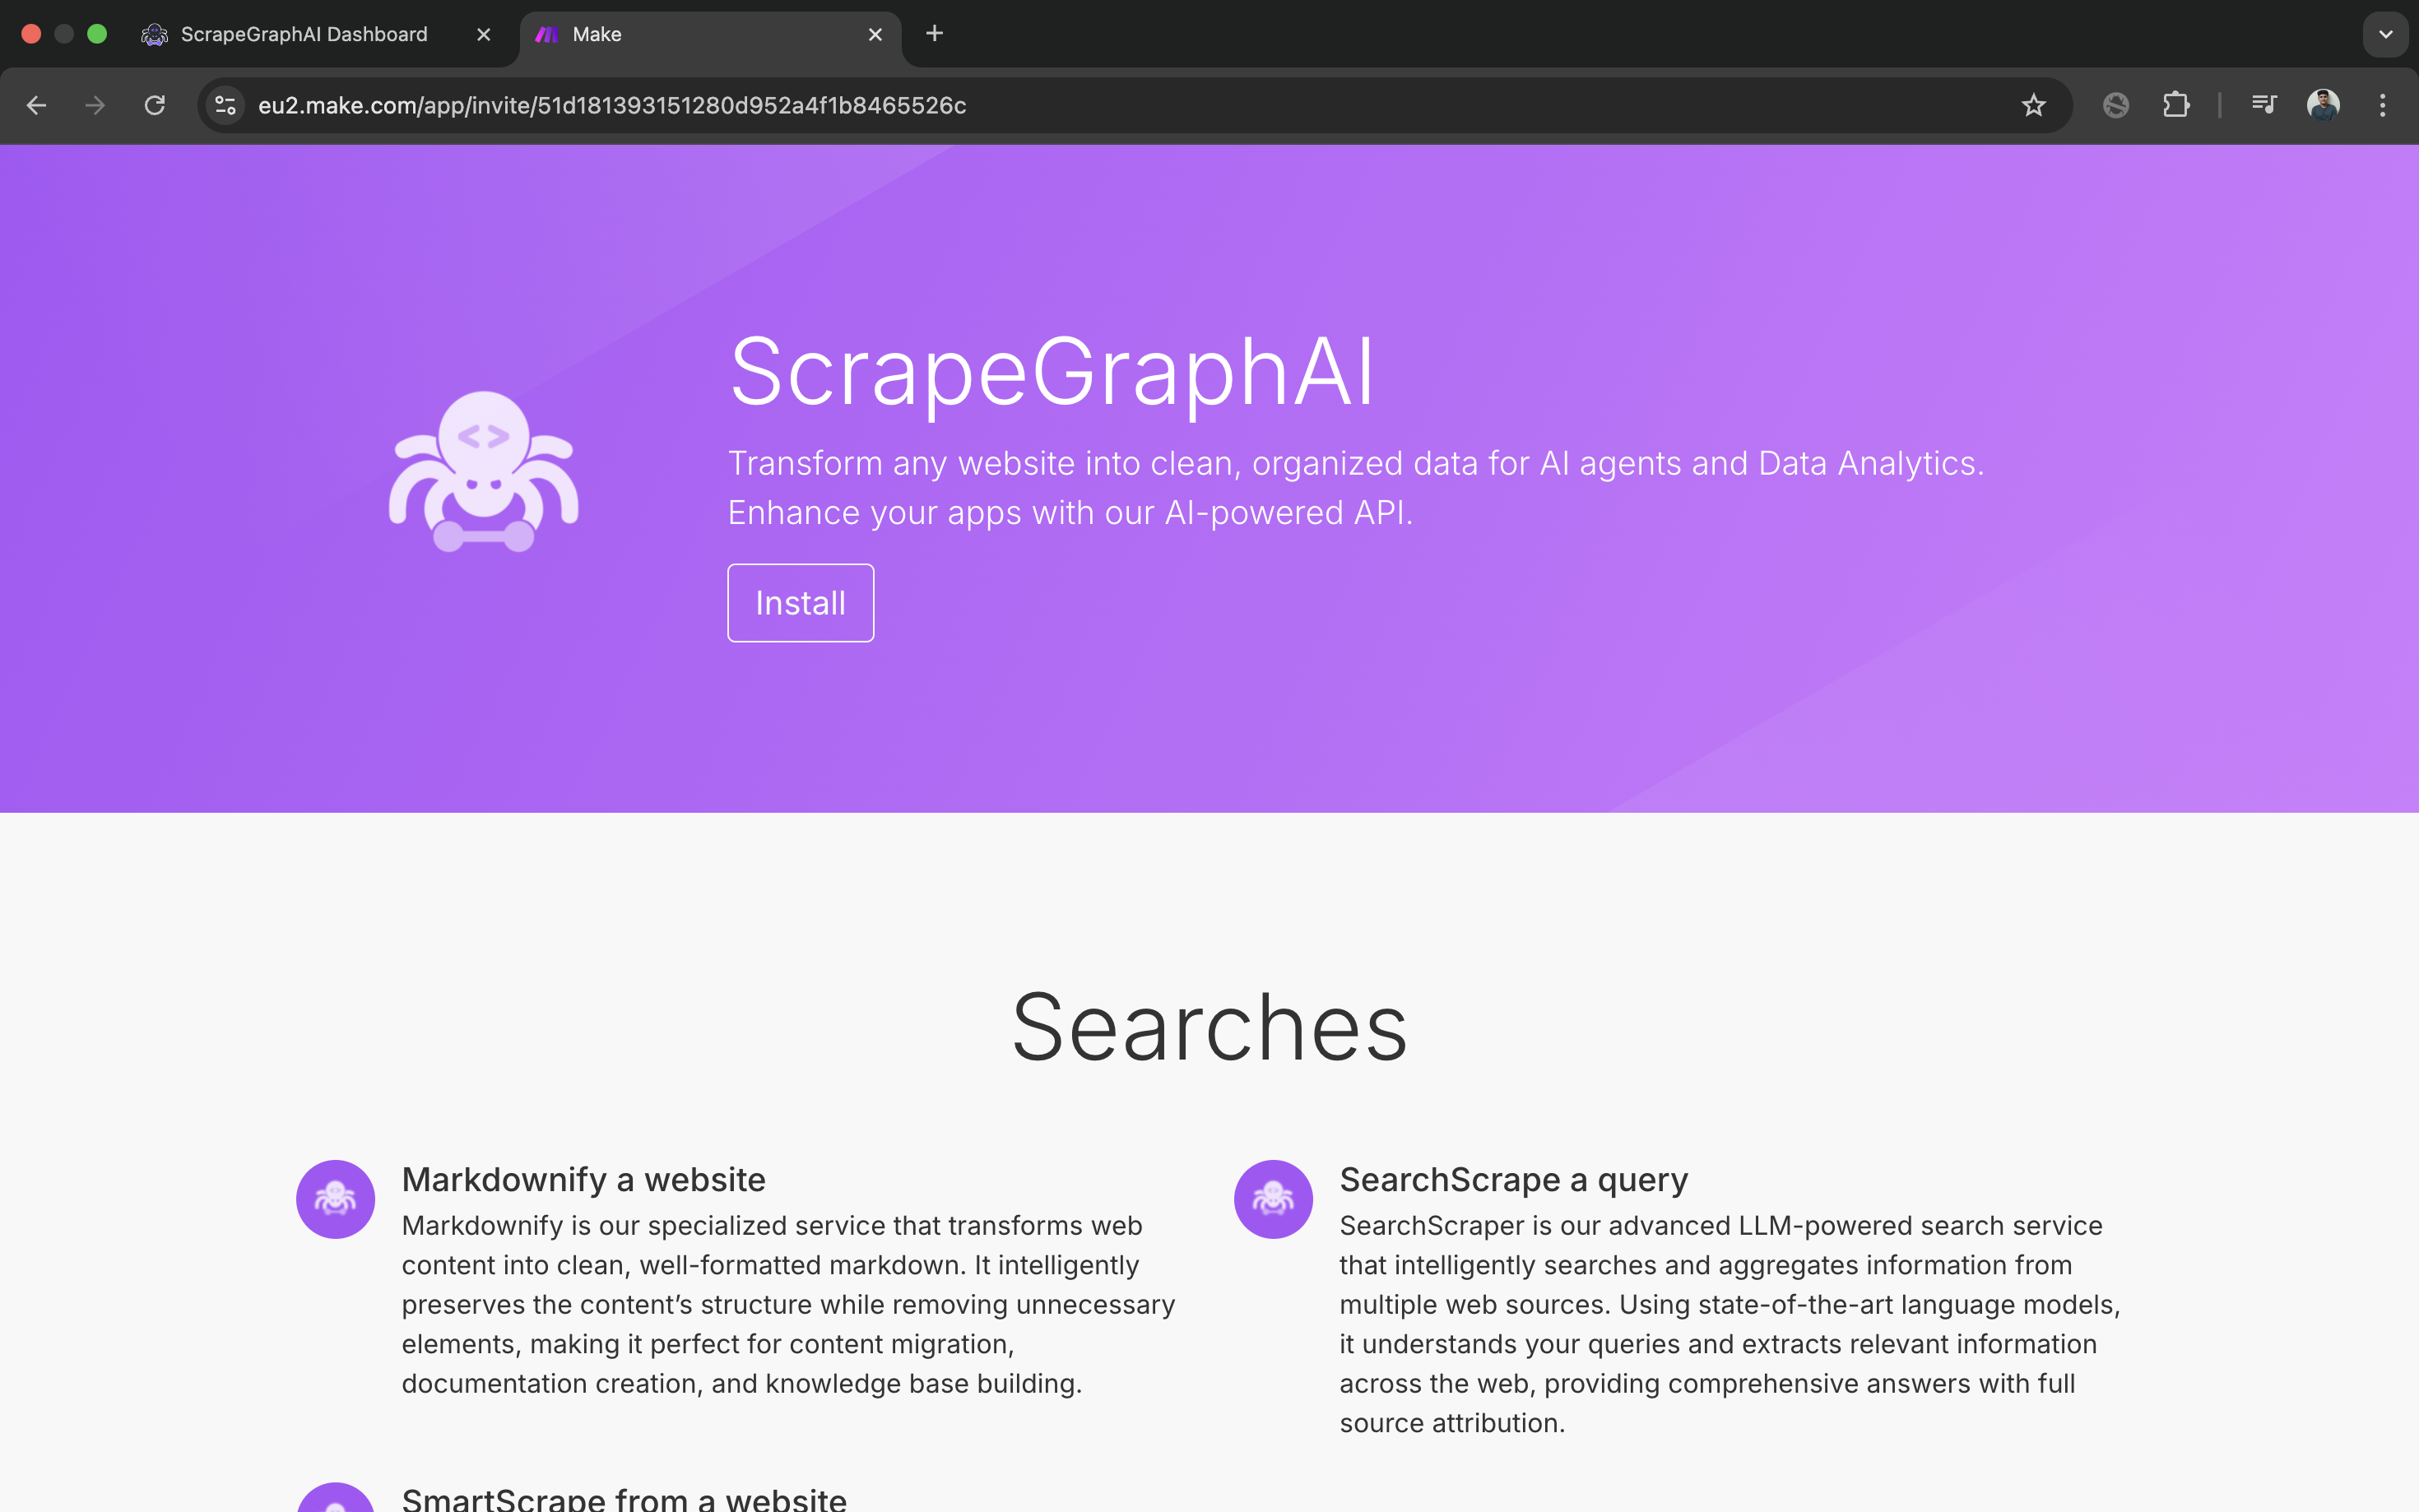This screenshot has width=2419, height=1512.
Task: Select the Markdownify a website heading
Action: pos(583,1180)
